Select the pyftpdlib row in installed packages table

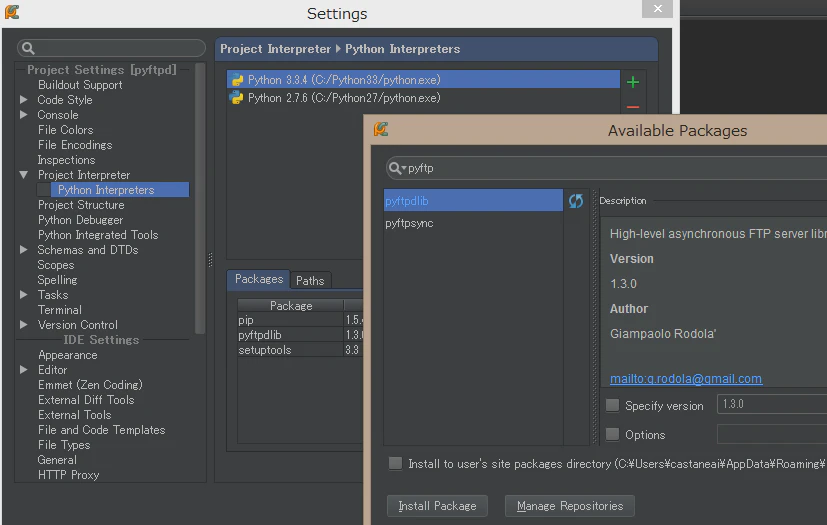(300, 335)
